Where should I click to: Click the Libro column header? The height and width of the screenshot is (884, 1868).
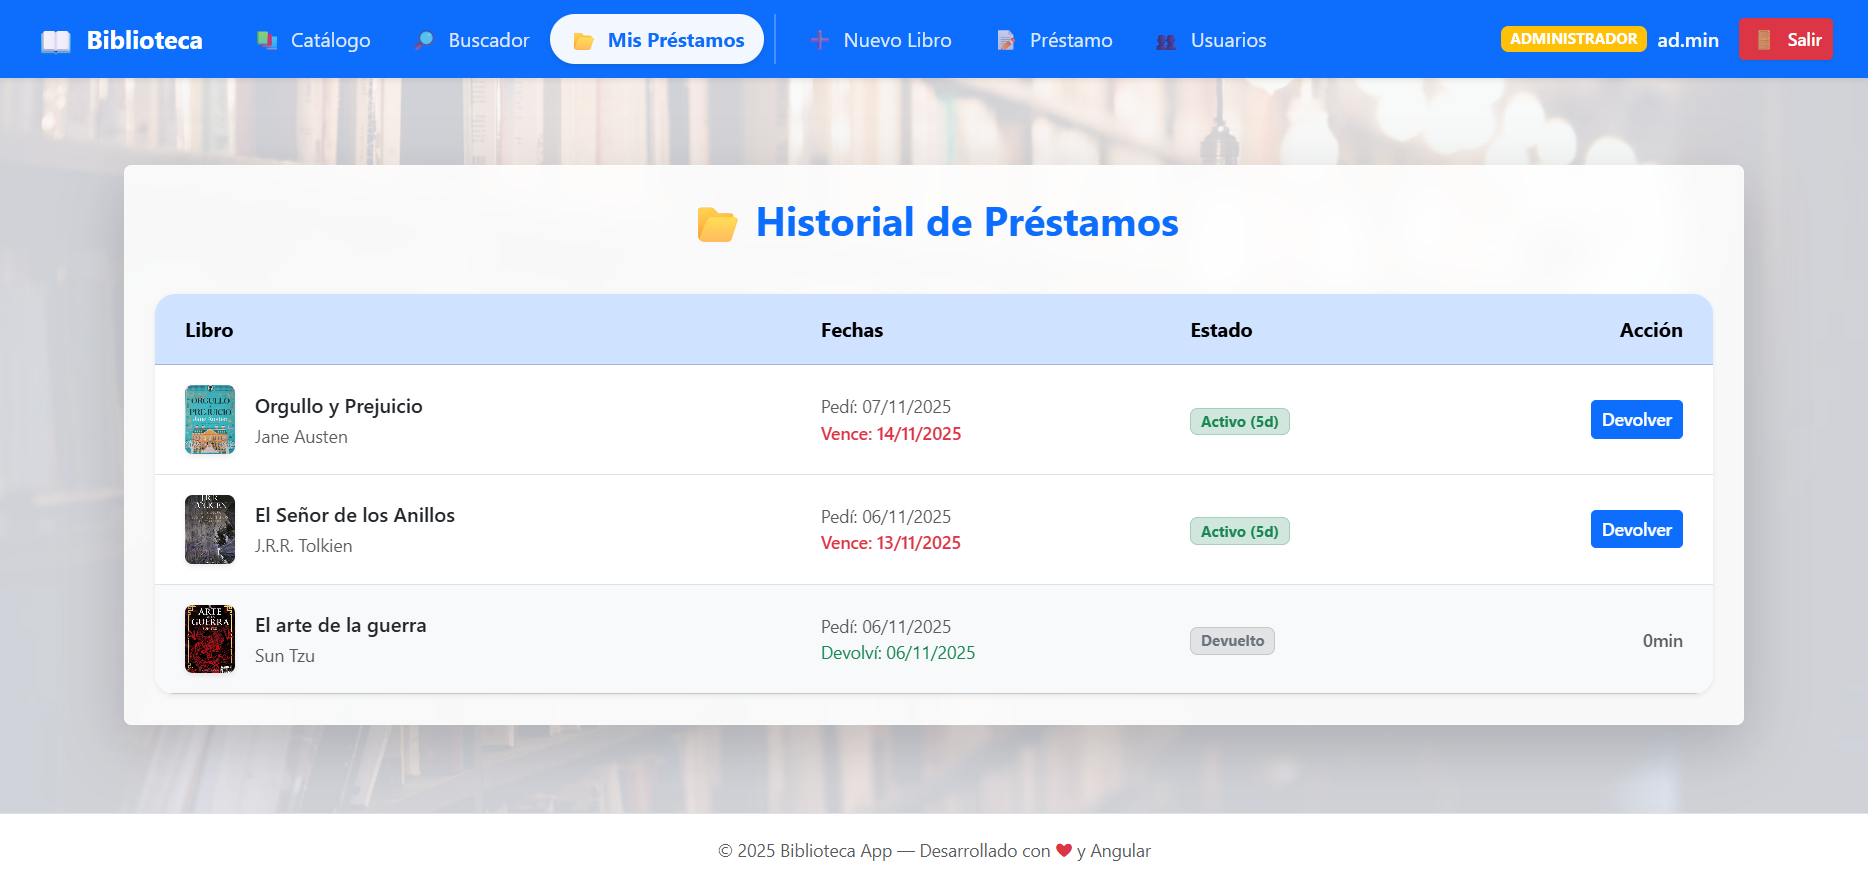coord(209,330)
